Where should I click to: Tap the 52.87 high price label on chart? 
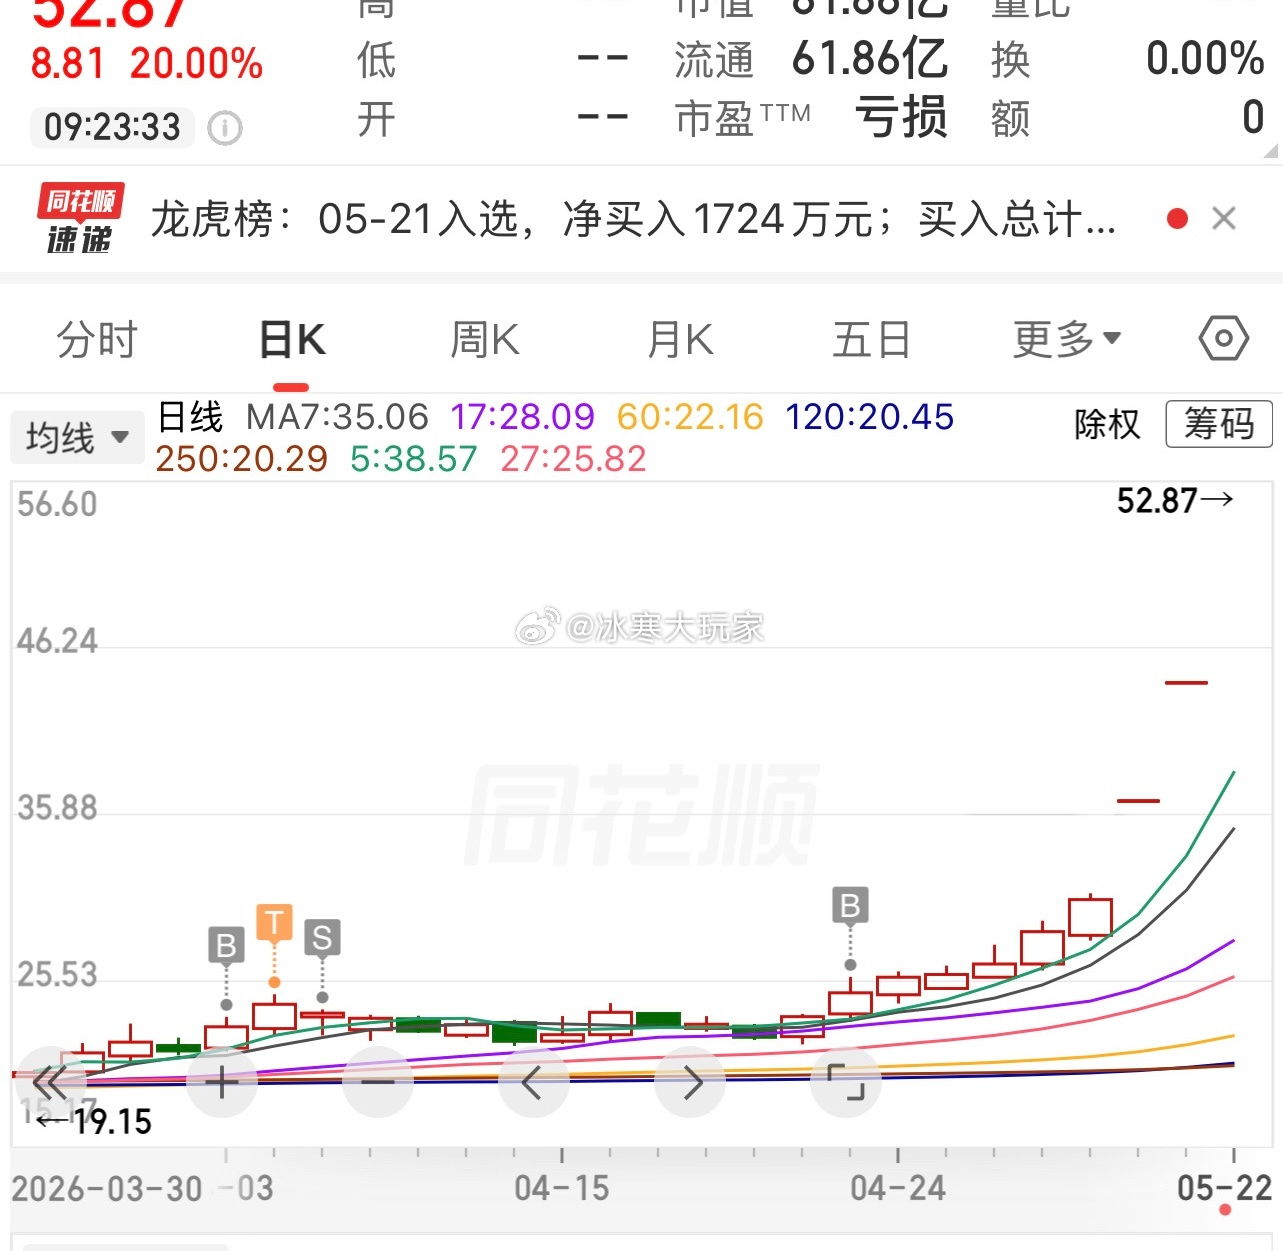(x=1175, y=500)
